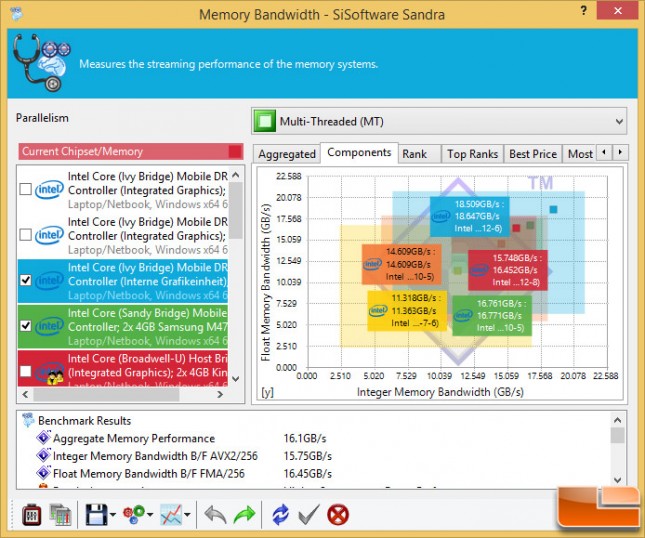Open the partially visible Most tab
The image size is (645, 538).
coord(579,154)
